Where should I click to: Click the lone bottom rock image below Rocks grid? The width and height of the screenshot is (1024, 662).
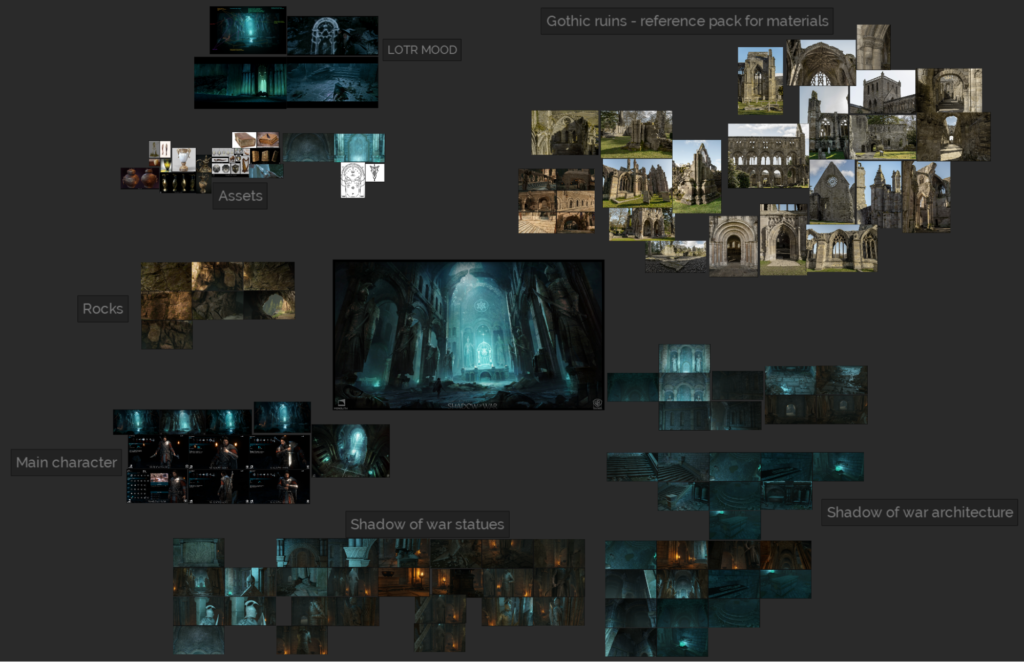(x=167, y=334)
